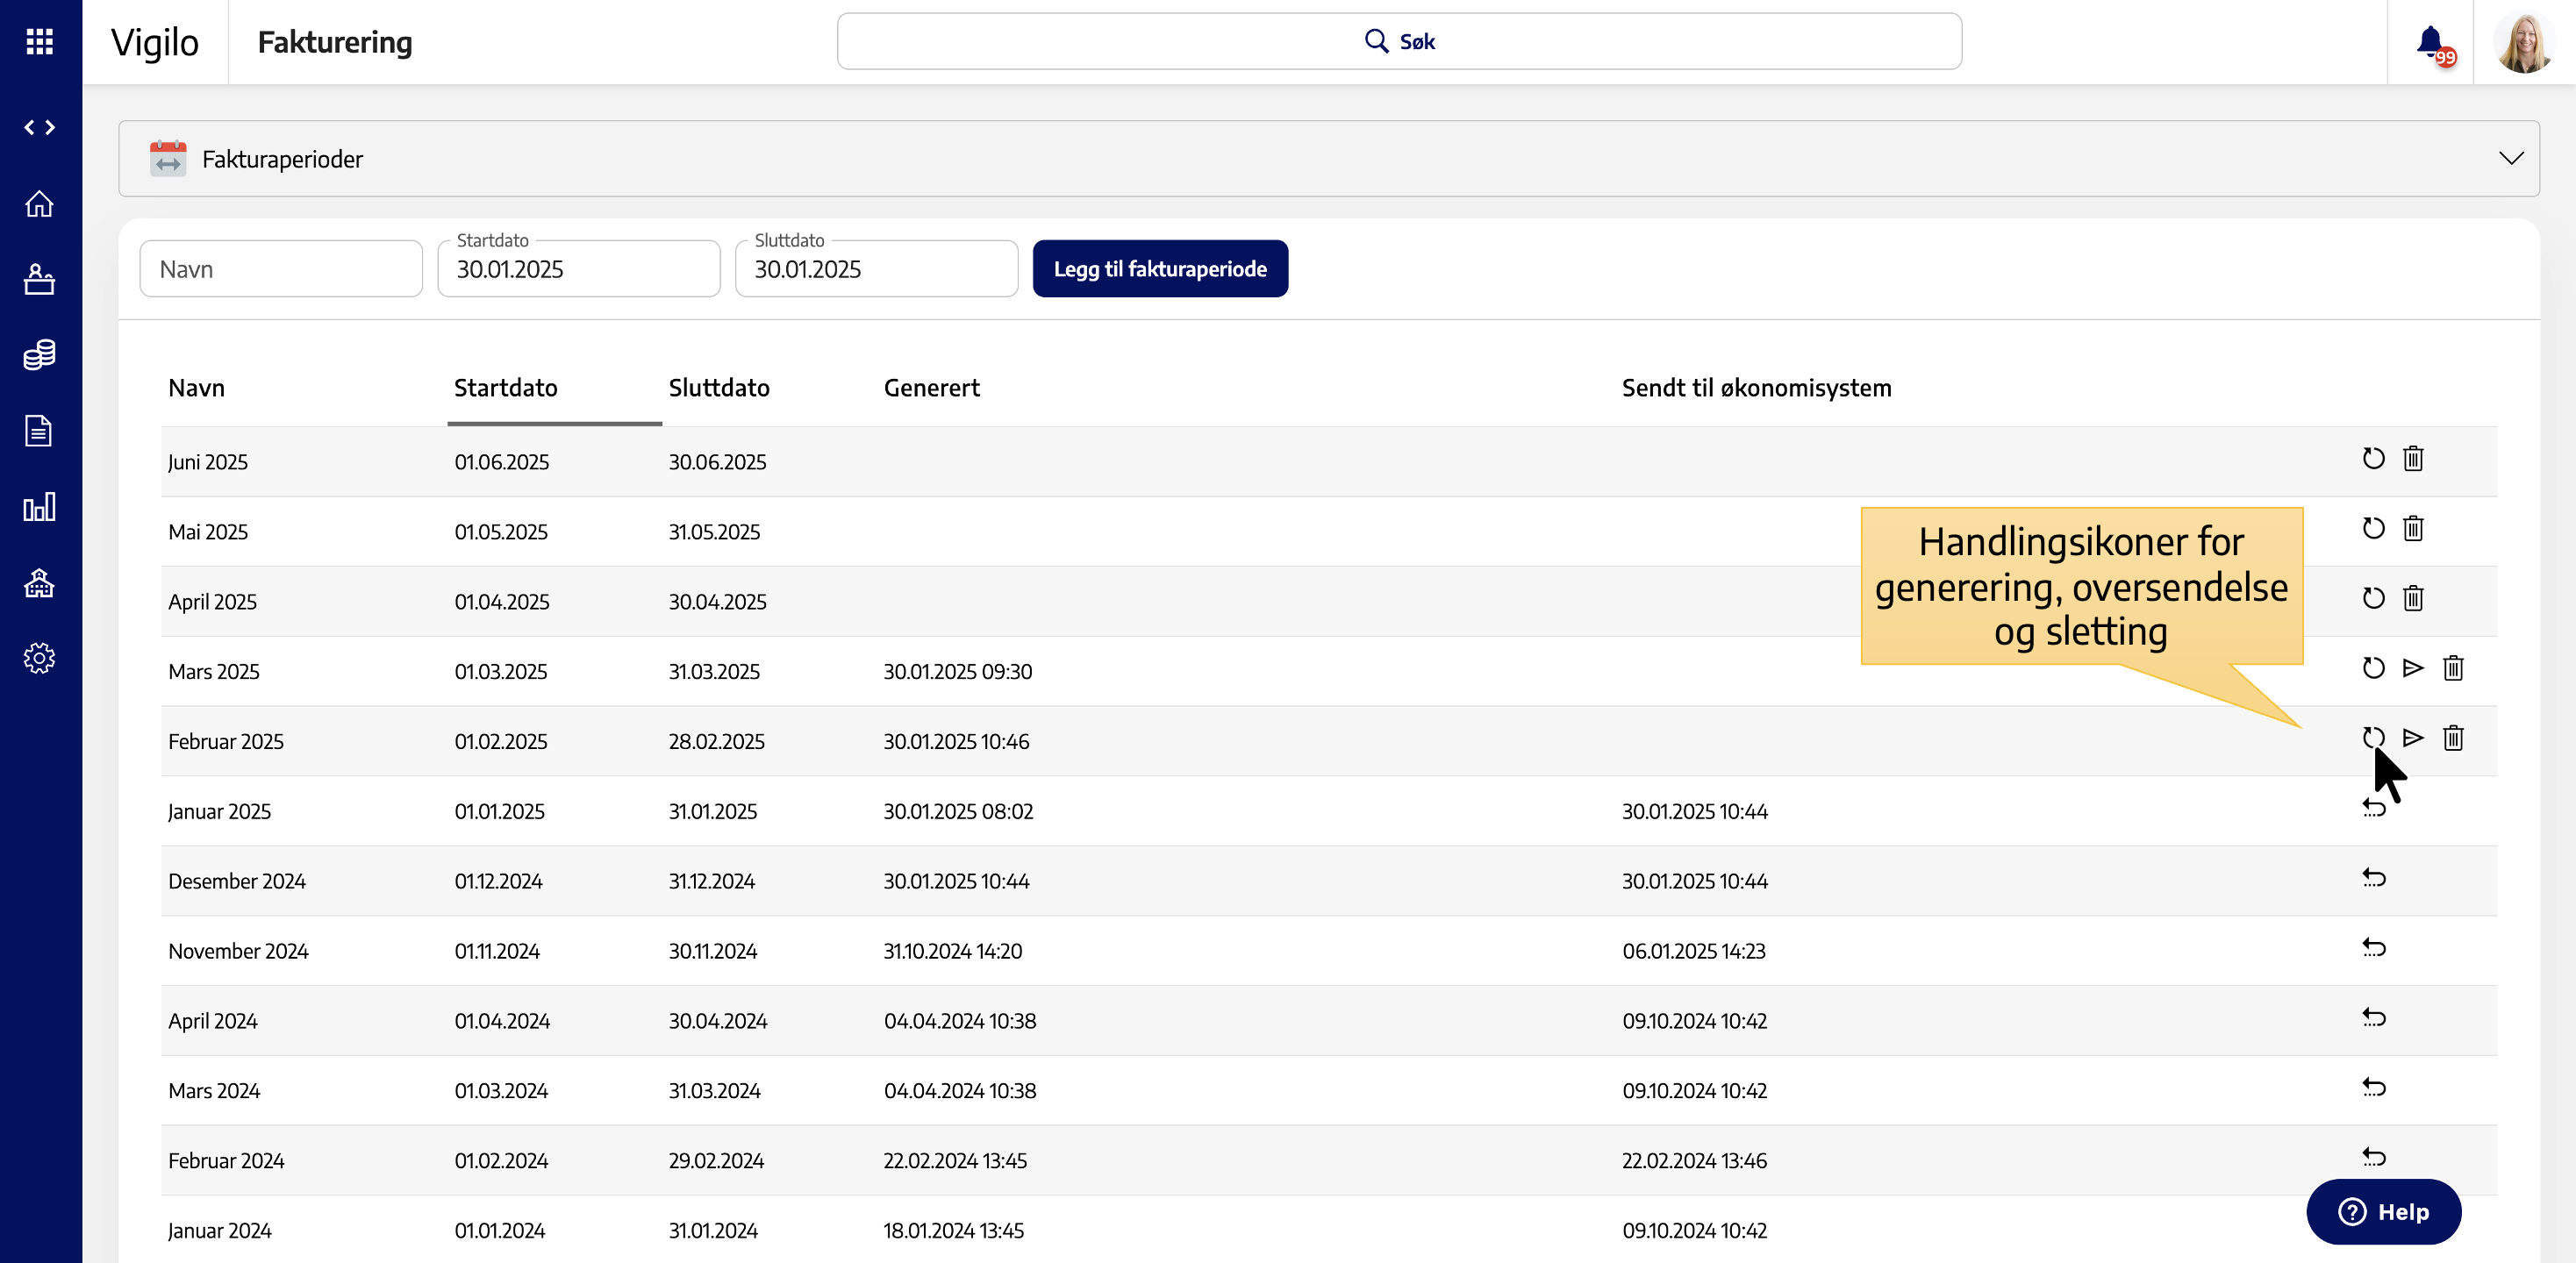
Task: Open the coins stack sidebar icon
Action: [x=40, y=354]
